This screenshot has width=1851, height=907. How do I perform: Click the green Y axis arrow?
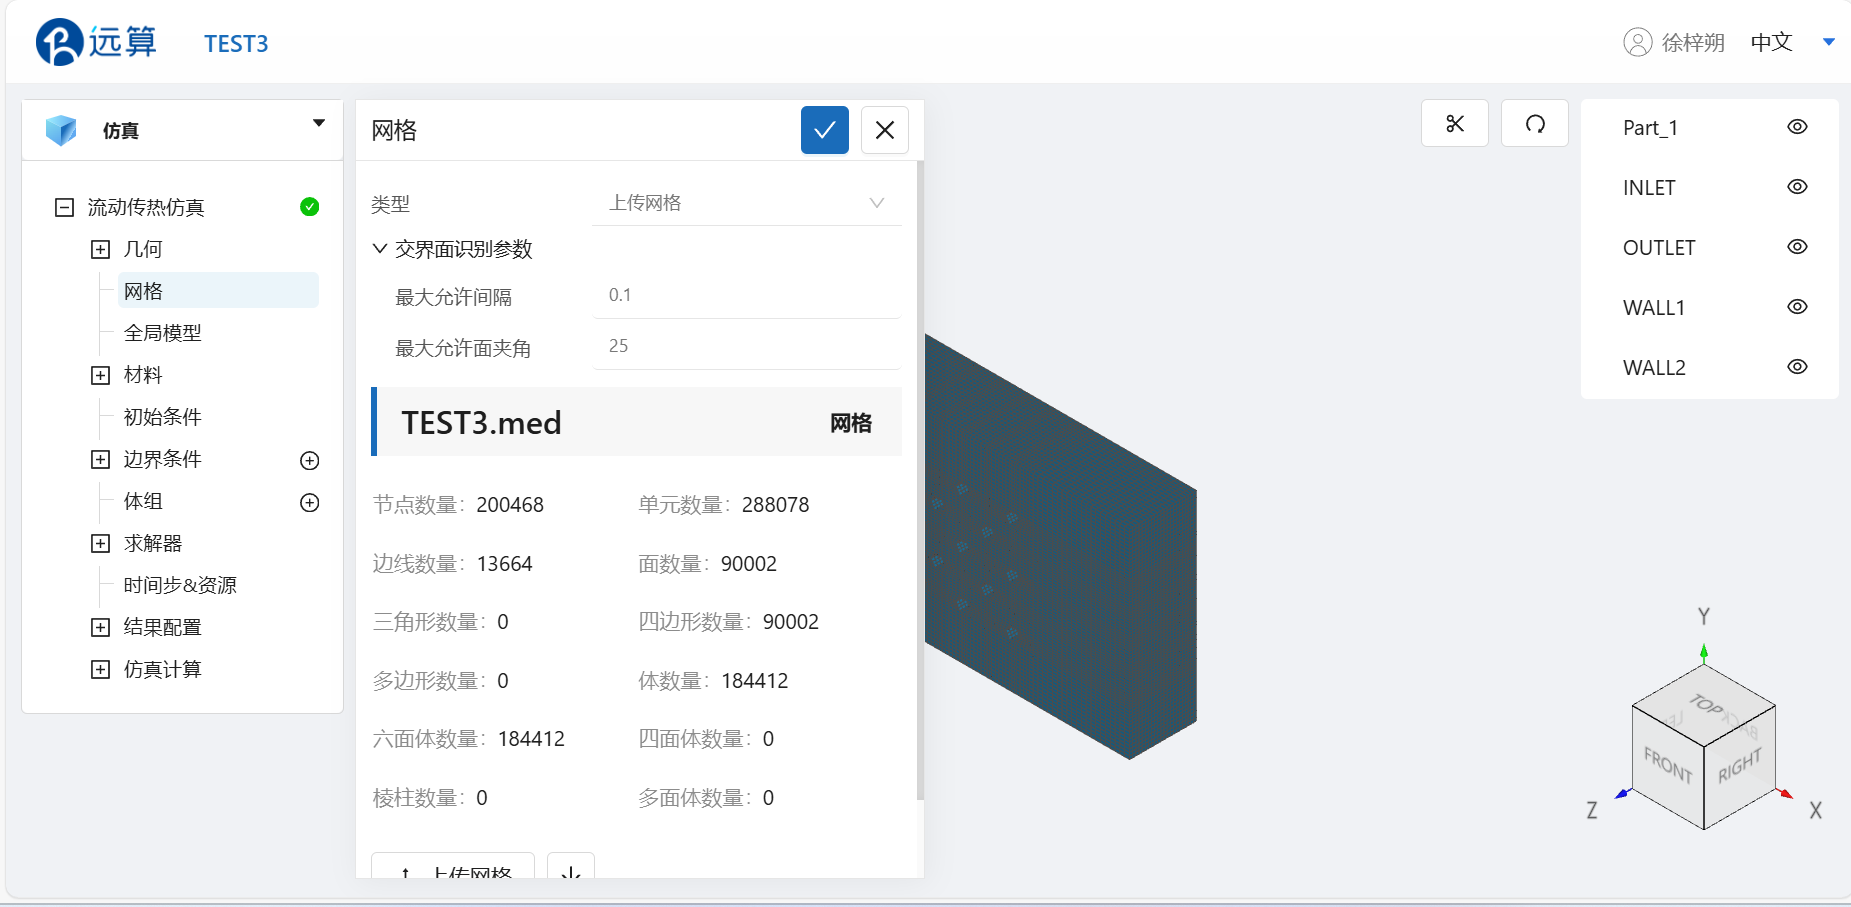pyautogui.click(x=1704, y=653)
